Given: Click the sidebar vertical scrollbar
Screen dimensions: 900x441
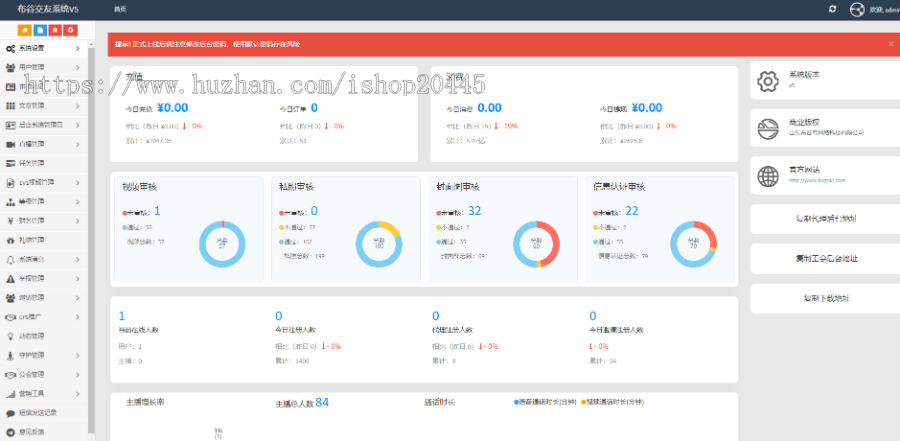Looking at the screenshot, I should 91,241.
